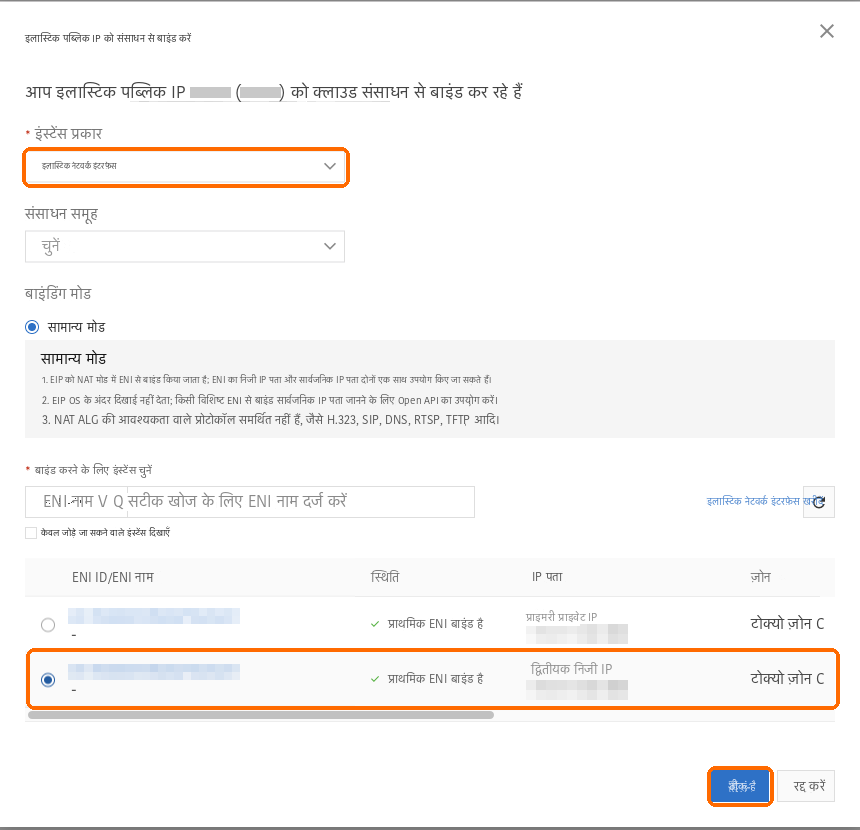Click टोक्यो ज़ोन C in the द्वितीयक निजी IP row
This screenshot has width=860, height=830.
click(x=787, y=679)
